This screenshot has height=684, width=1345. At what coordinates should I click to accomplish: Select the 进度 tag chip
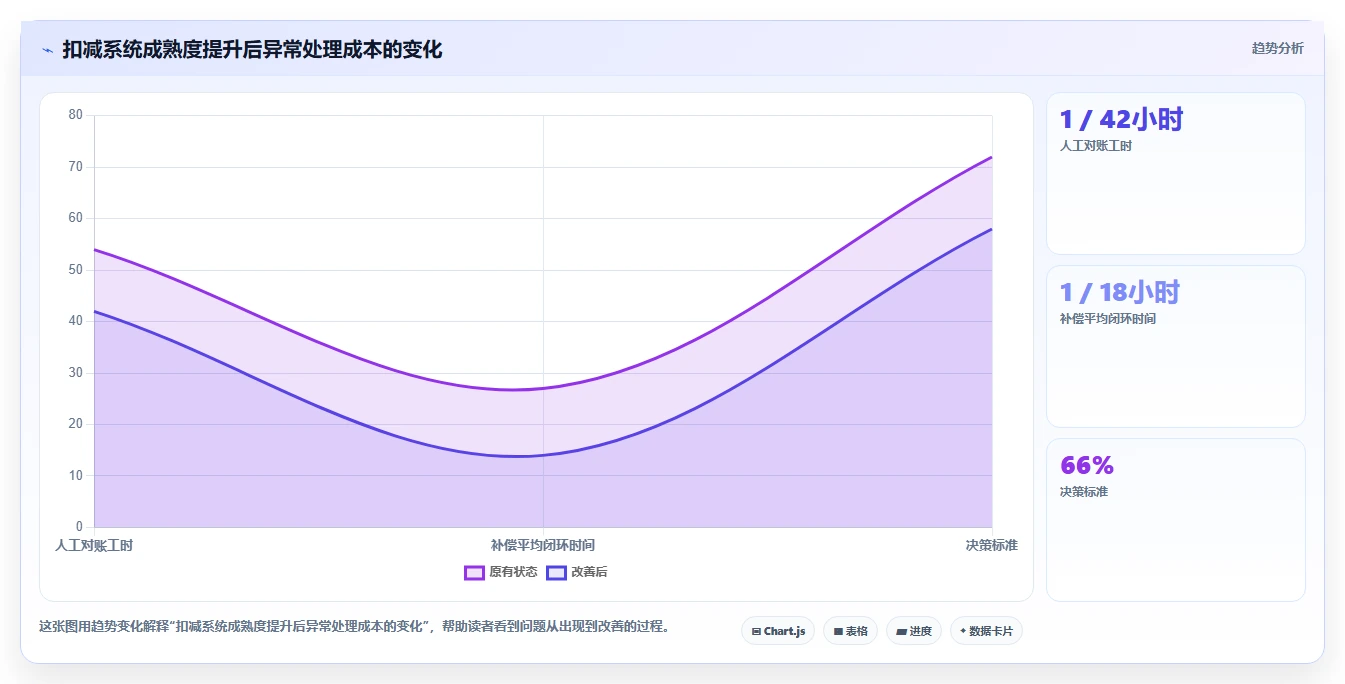coord(914,631)
